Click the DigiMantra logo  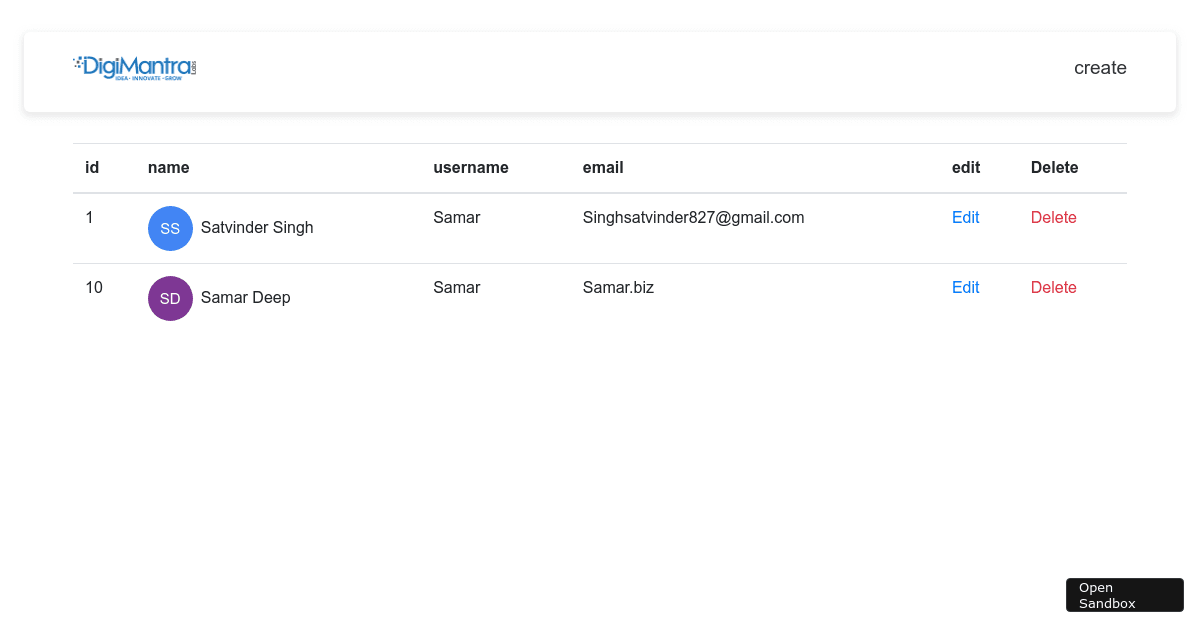[135, 67]
